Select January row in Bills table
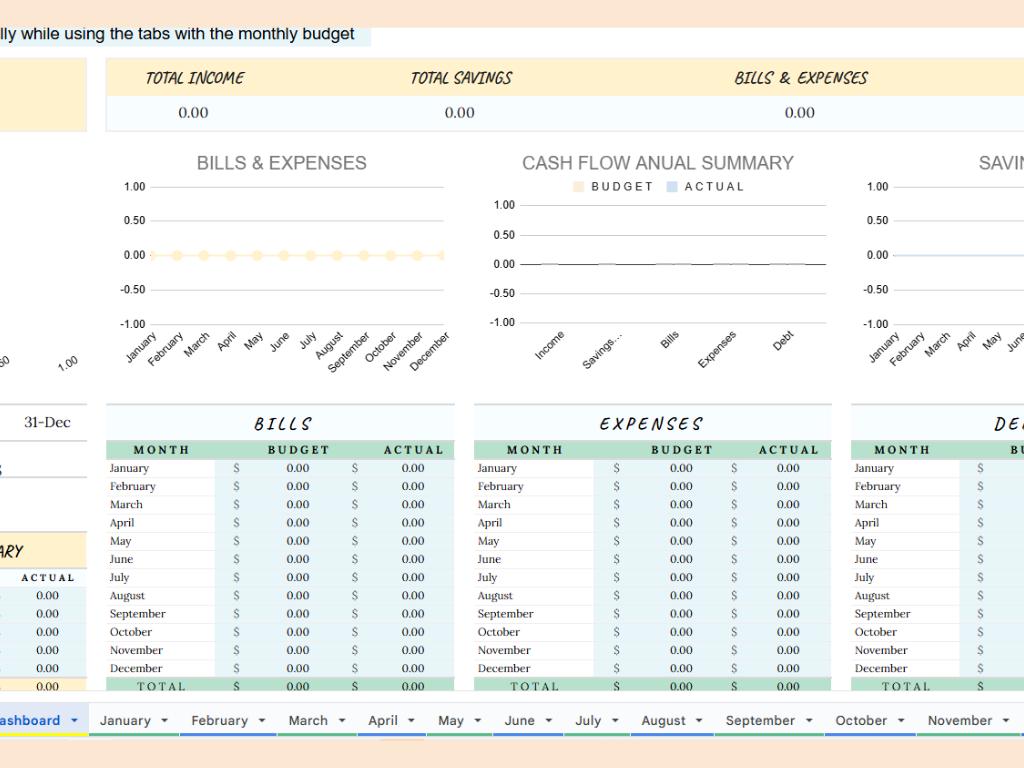1024x768 pixels. (x=280, y=468)
